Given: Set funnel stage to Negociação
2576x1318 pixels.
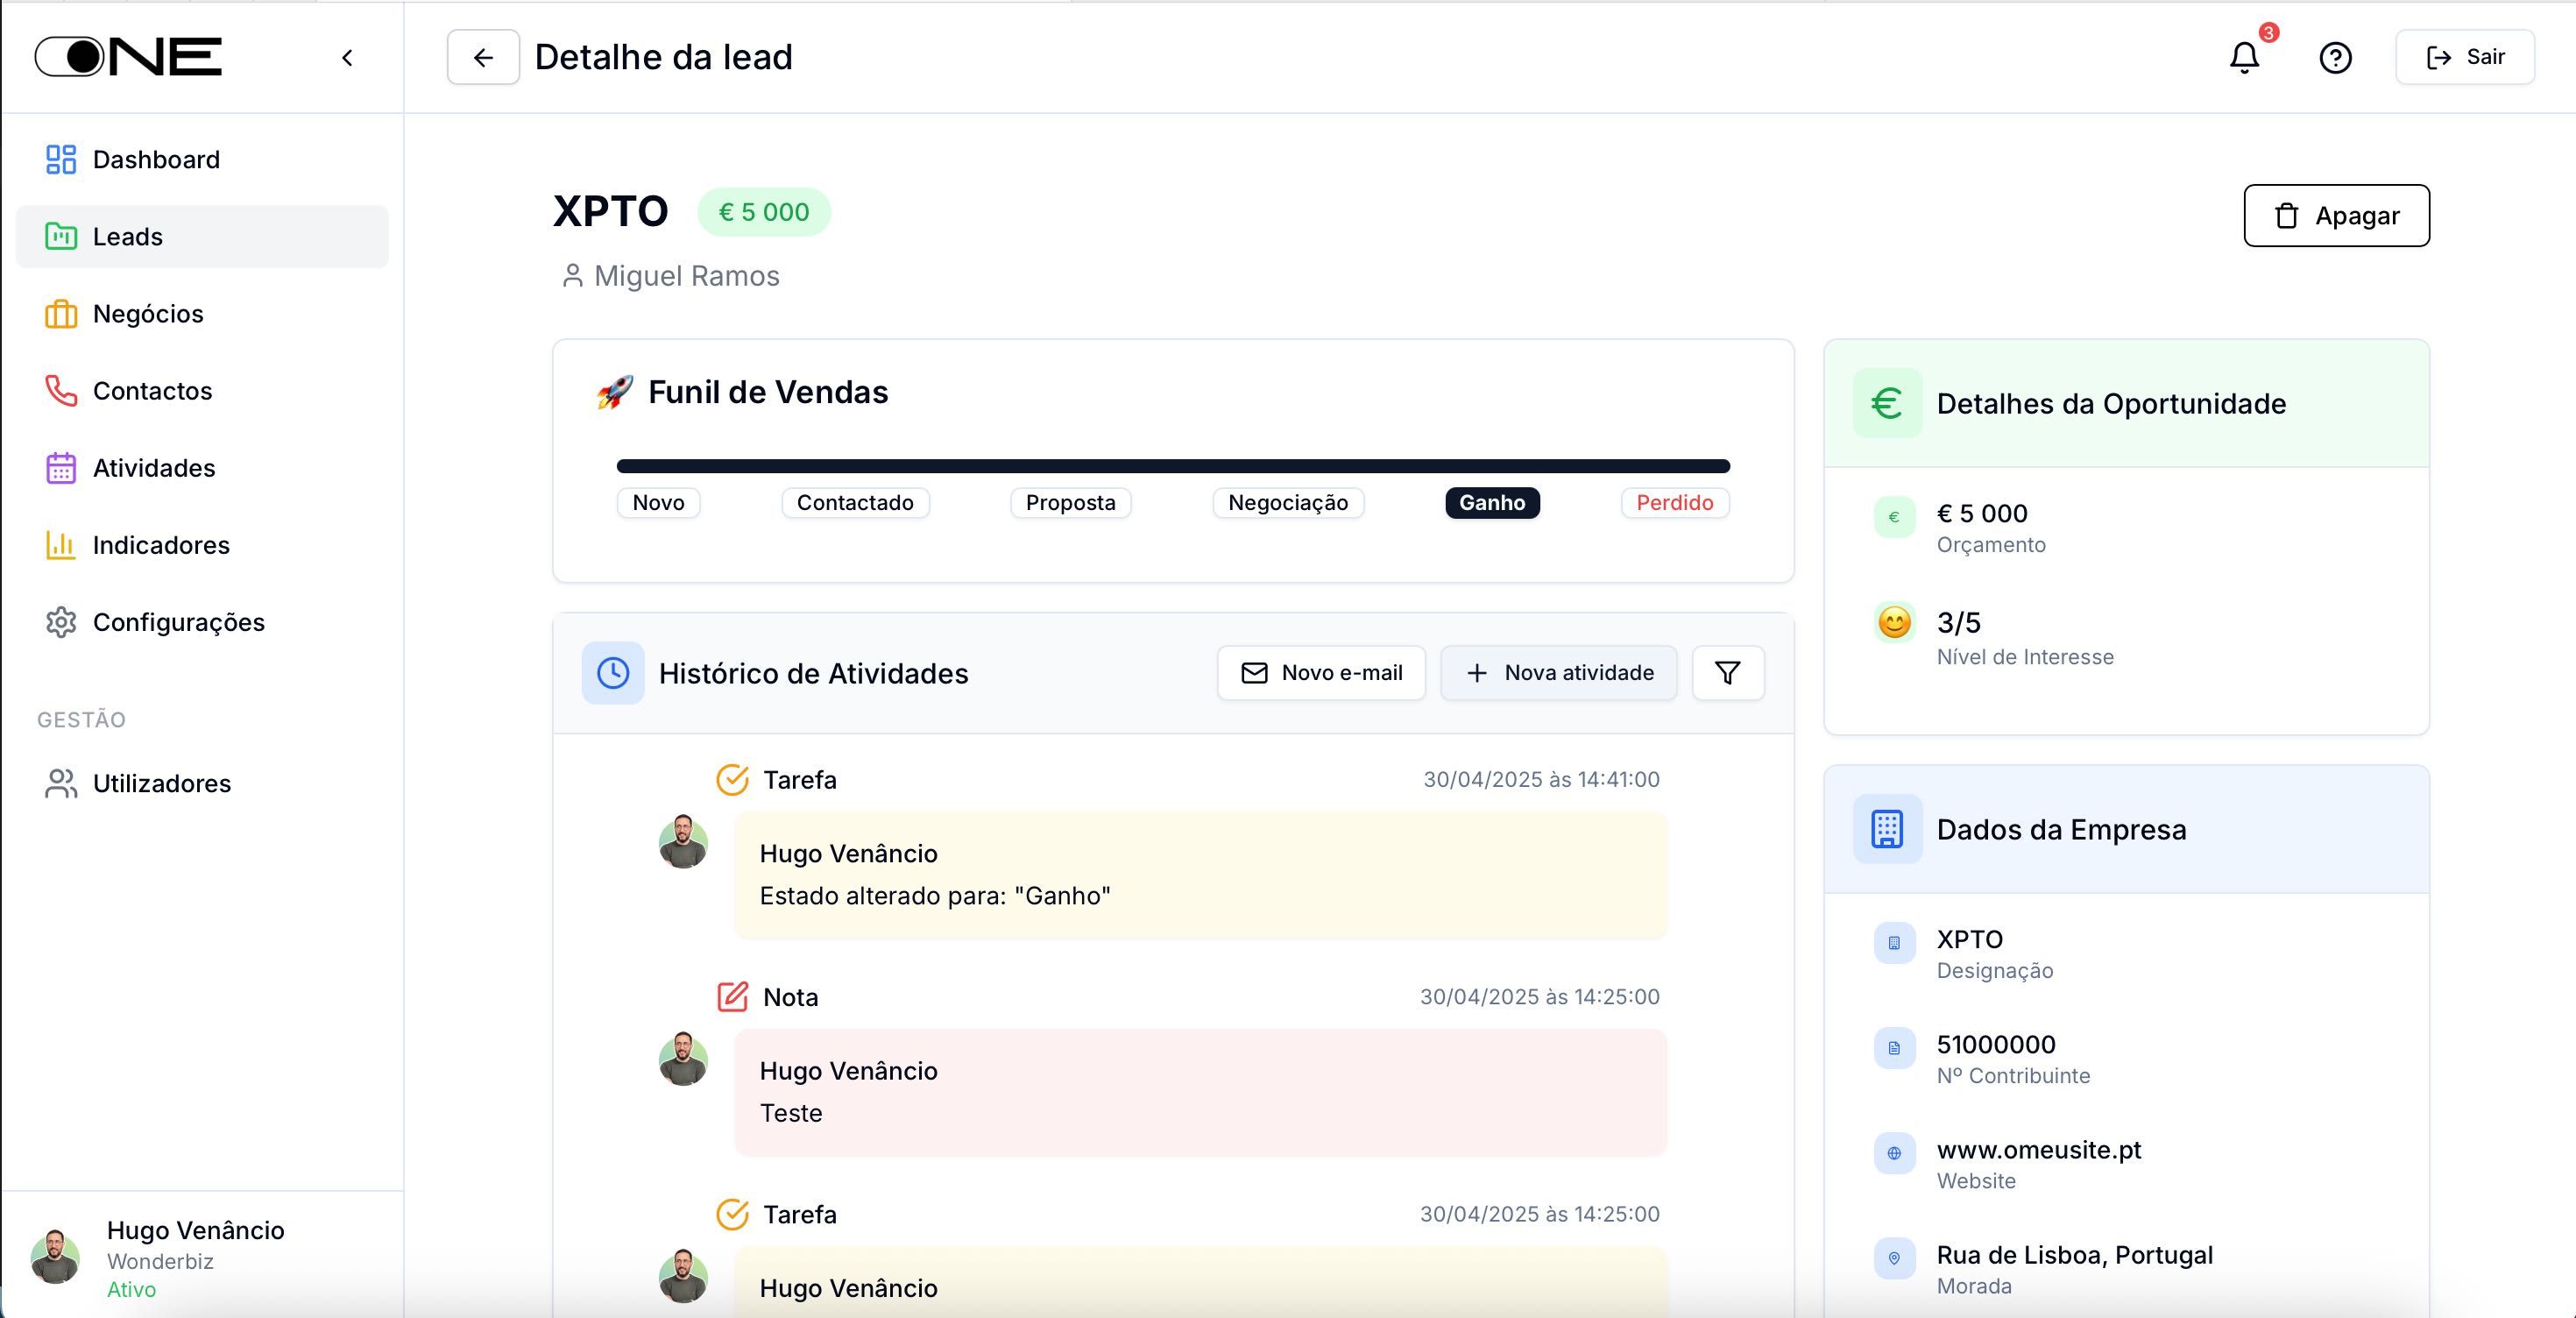Looking at the screenshot, I should point(1287,503).
